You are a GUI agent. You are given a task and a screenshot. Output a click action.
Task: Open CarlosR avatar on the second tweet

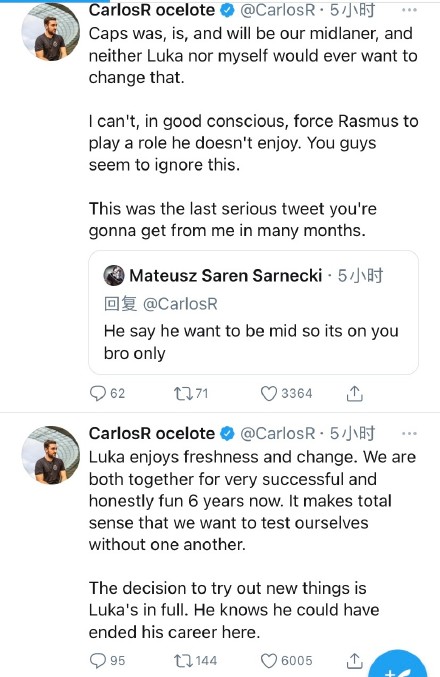click(x=51, y=455)
